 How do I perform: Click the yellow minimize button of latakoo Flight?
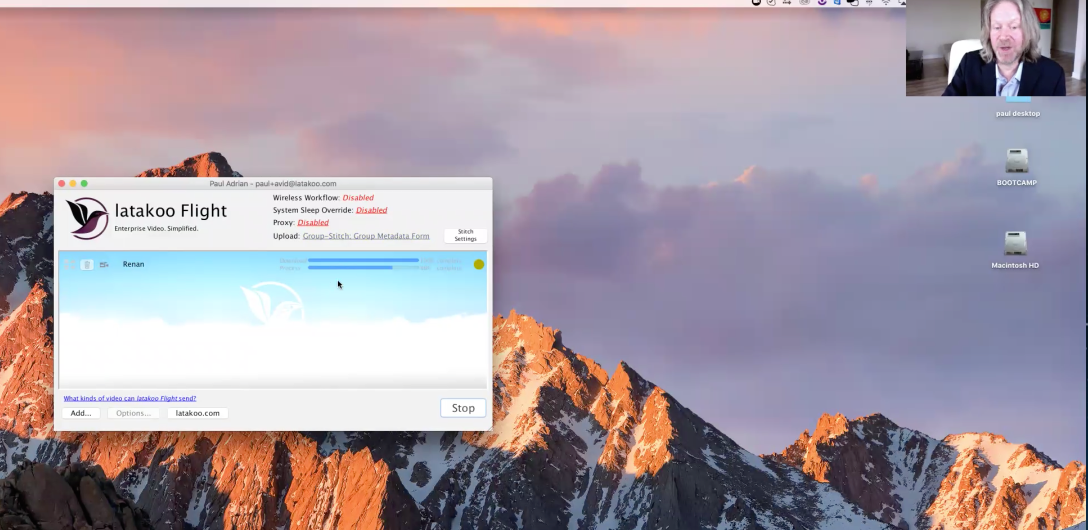pos(73,184)
